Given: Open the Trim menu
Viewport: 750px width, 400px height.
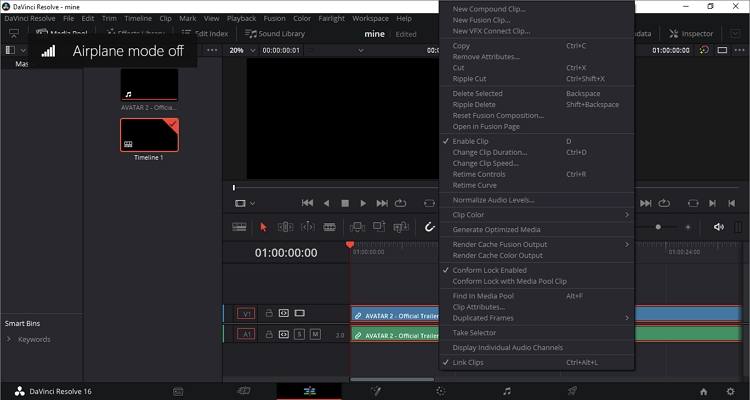Looking at the screenshot, I should coord(109,18).
